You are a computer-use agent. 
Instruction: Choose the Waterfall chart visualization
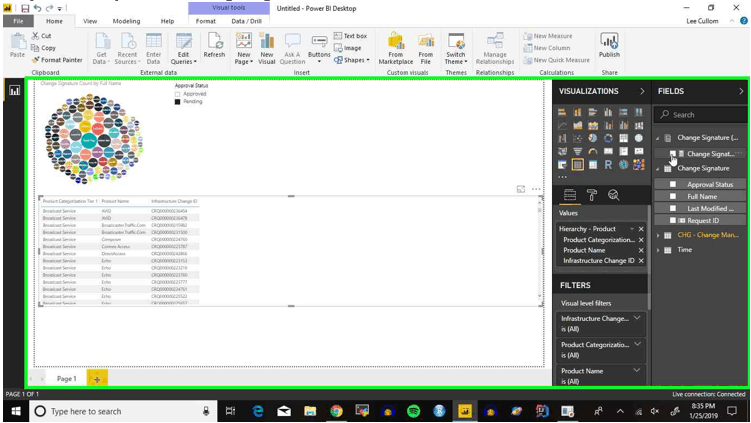562,138
